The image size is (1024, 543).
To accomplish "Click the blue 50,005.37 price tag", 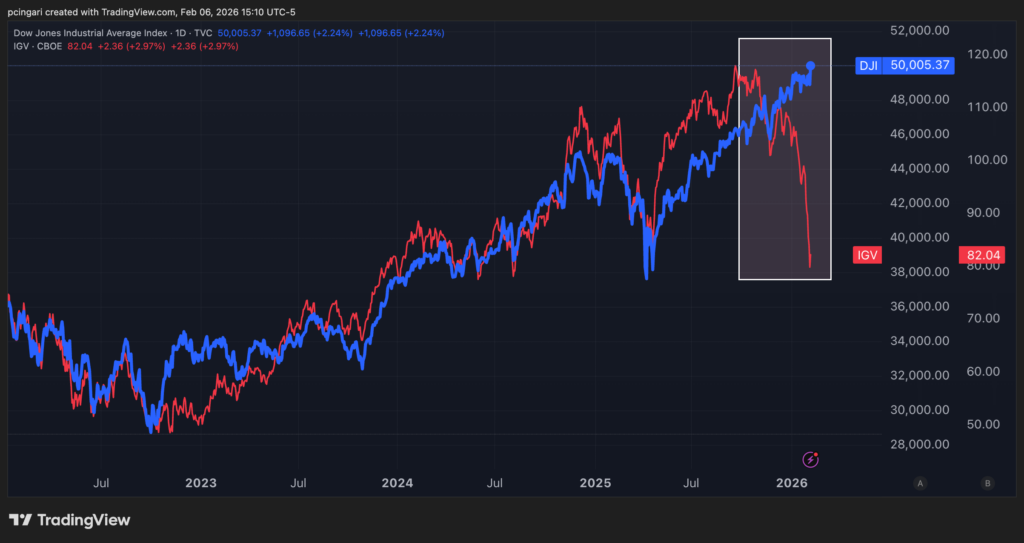I will 919,66.
